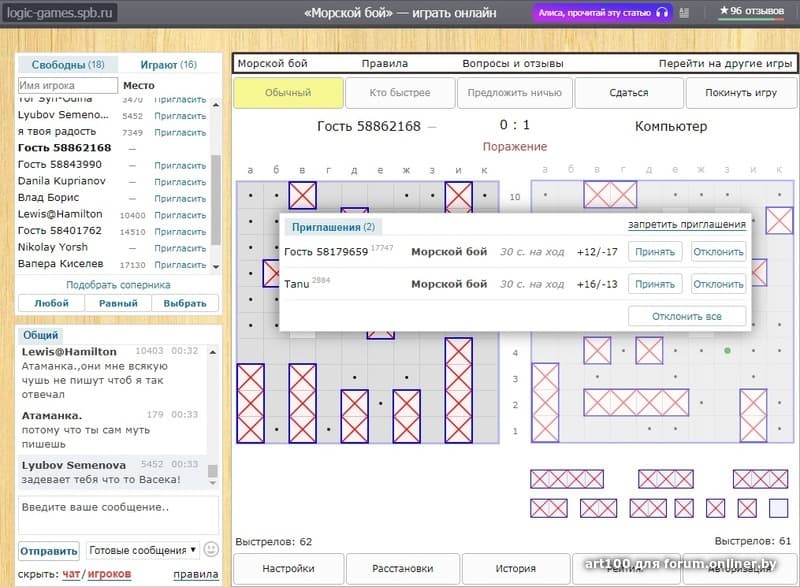
Task: Click 'Отклонить все' invitations button
Action: (686, 316)
